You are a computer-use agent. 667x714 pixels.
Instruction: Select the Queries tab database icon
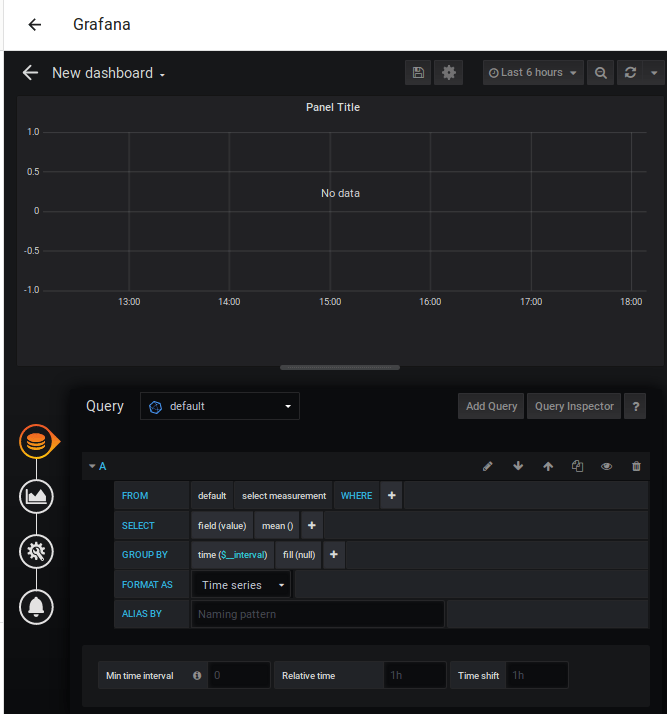[x=36, y=441]
